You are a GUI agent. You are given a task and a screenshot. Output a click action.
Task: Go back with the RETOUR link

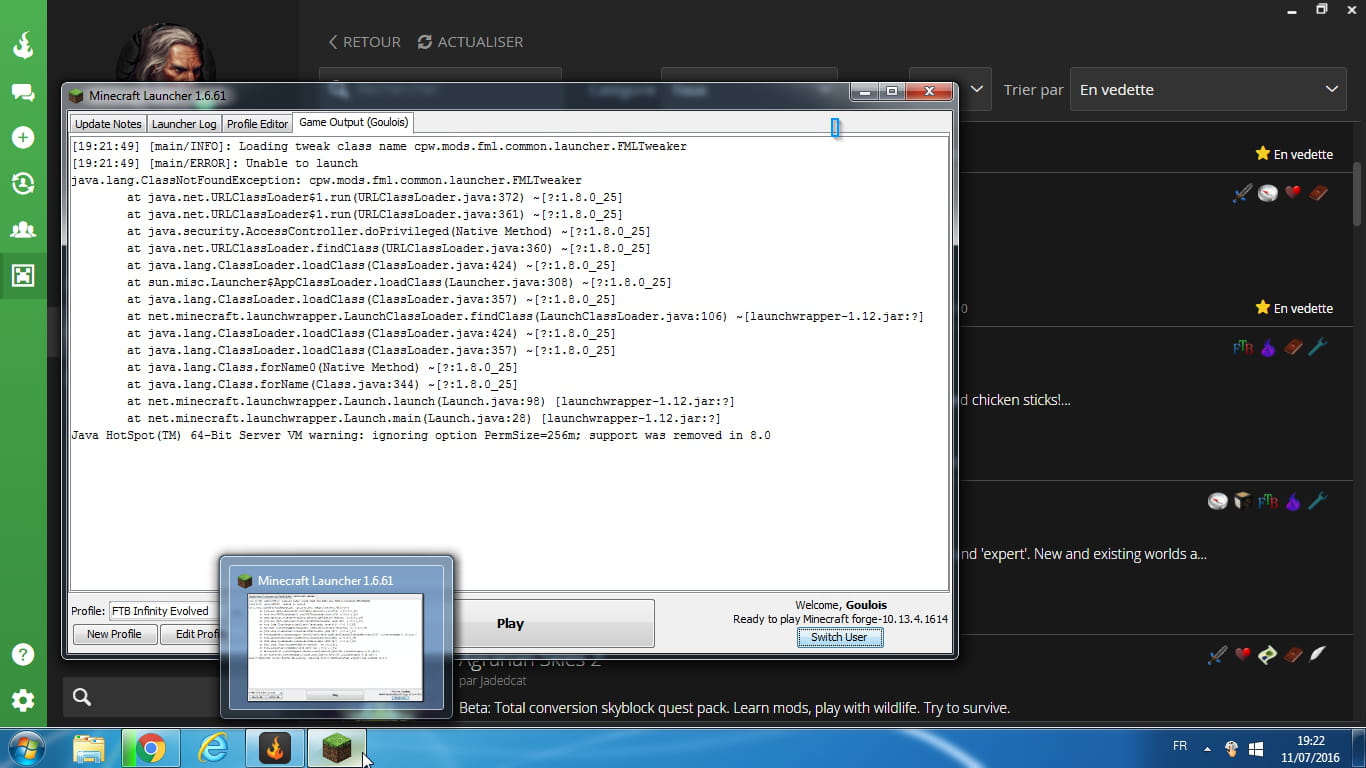tap(365, 42)
